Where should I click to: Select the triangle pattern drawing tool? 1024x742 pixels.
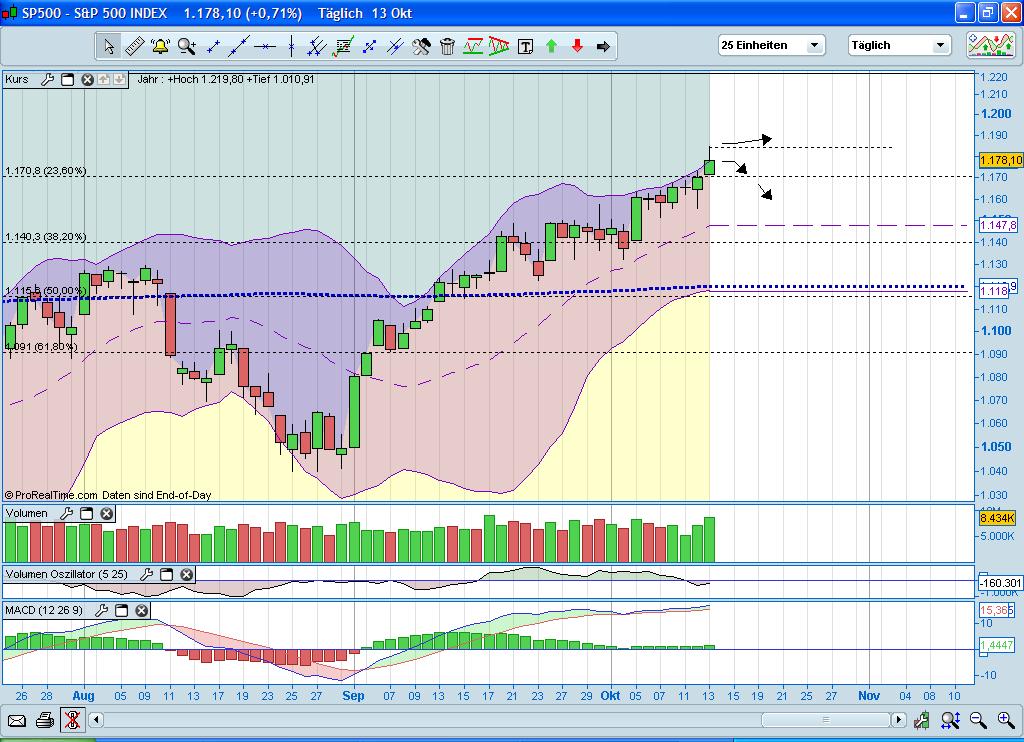[x=498, y=46]
